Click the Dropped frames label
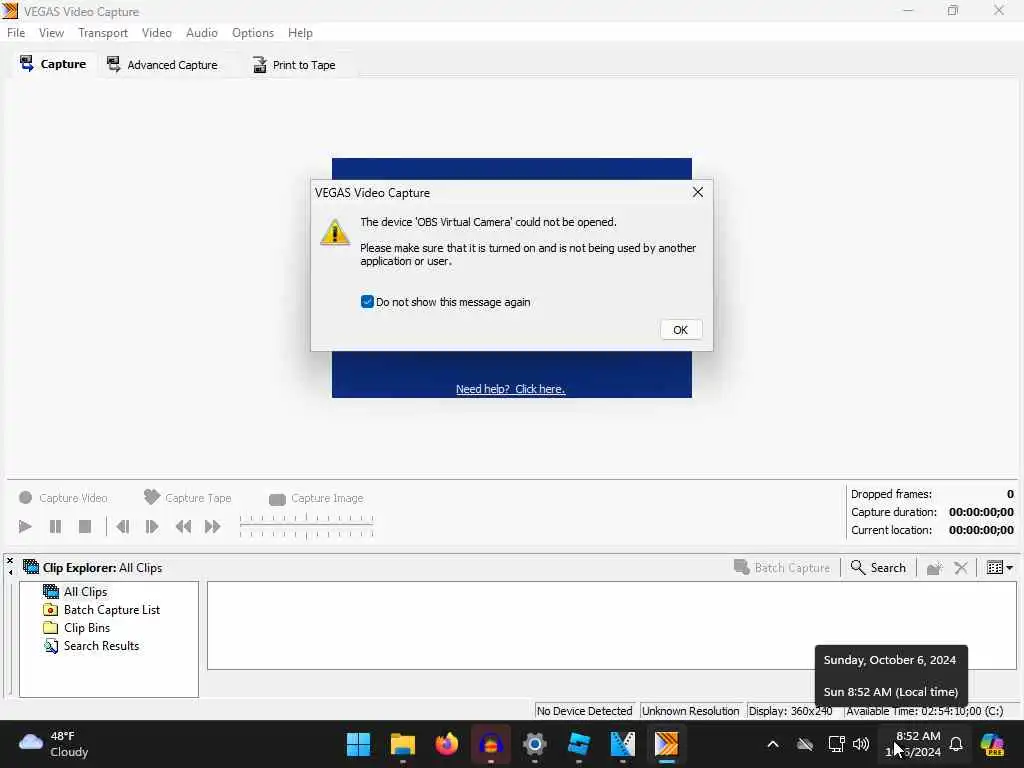The image size is (1024, 768). [891, 494]
